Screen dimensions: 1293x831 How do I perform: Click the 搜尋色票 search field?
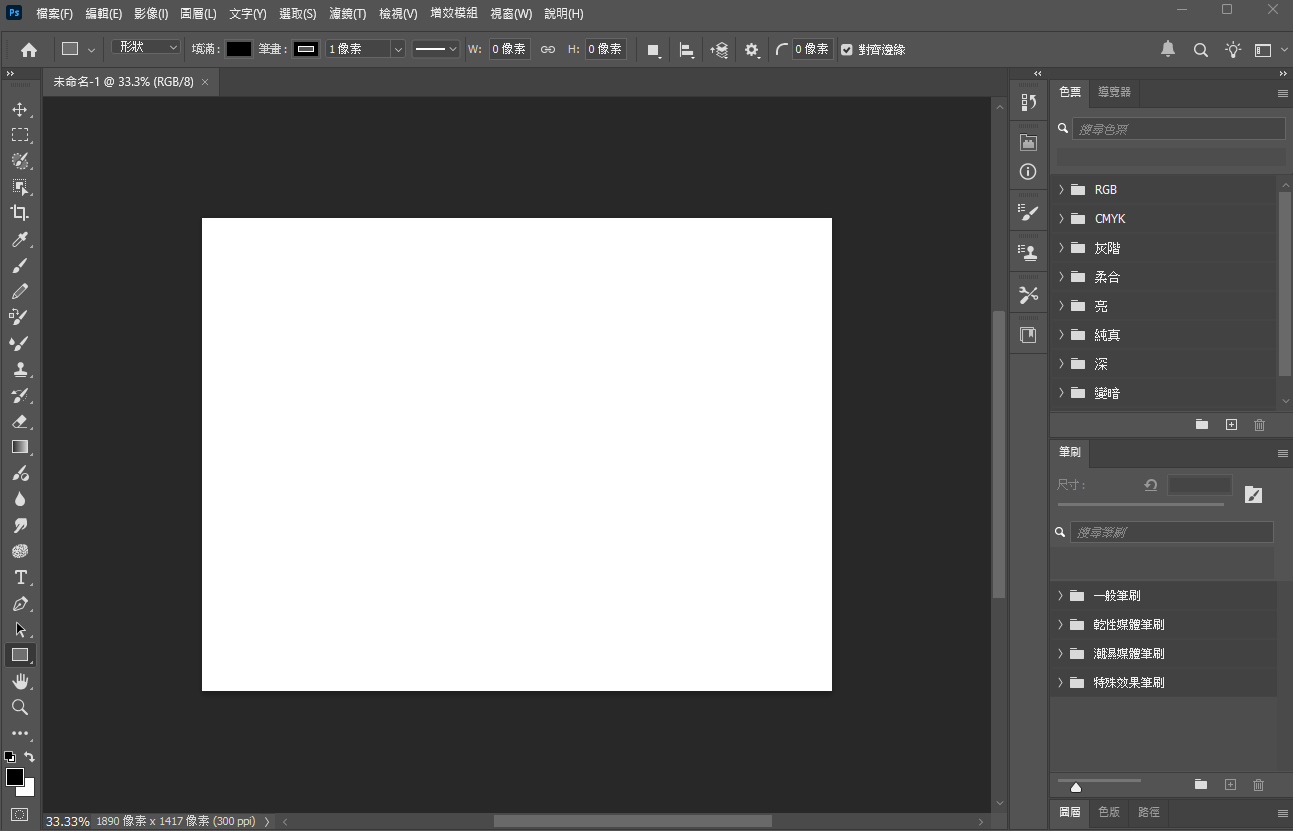tap(1179, 129)
